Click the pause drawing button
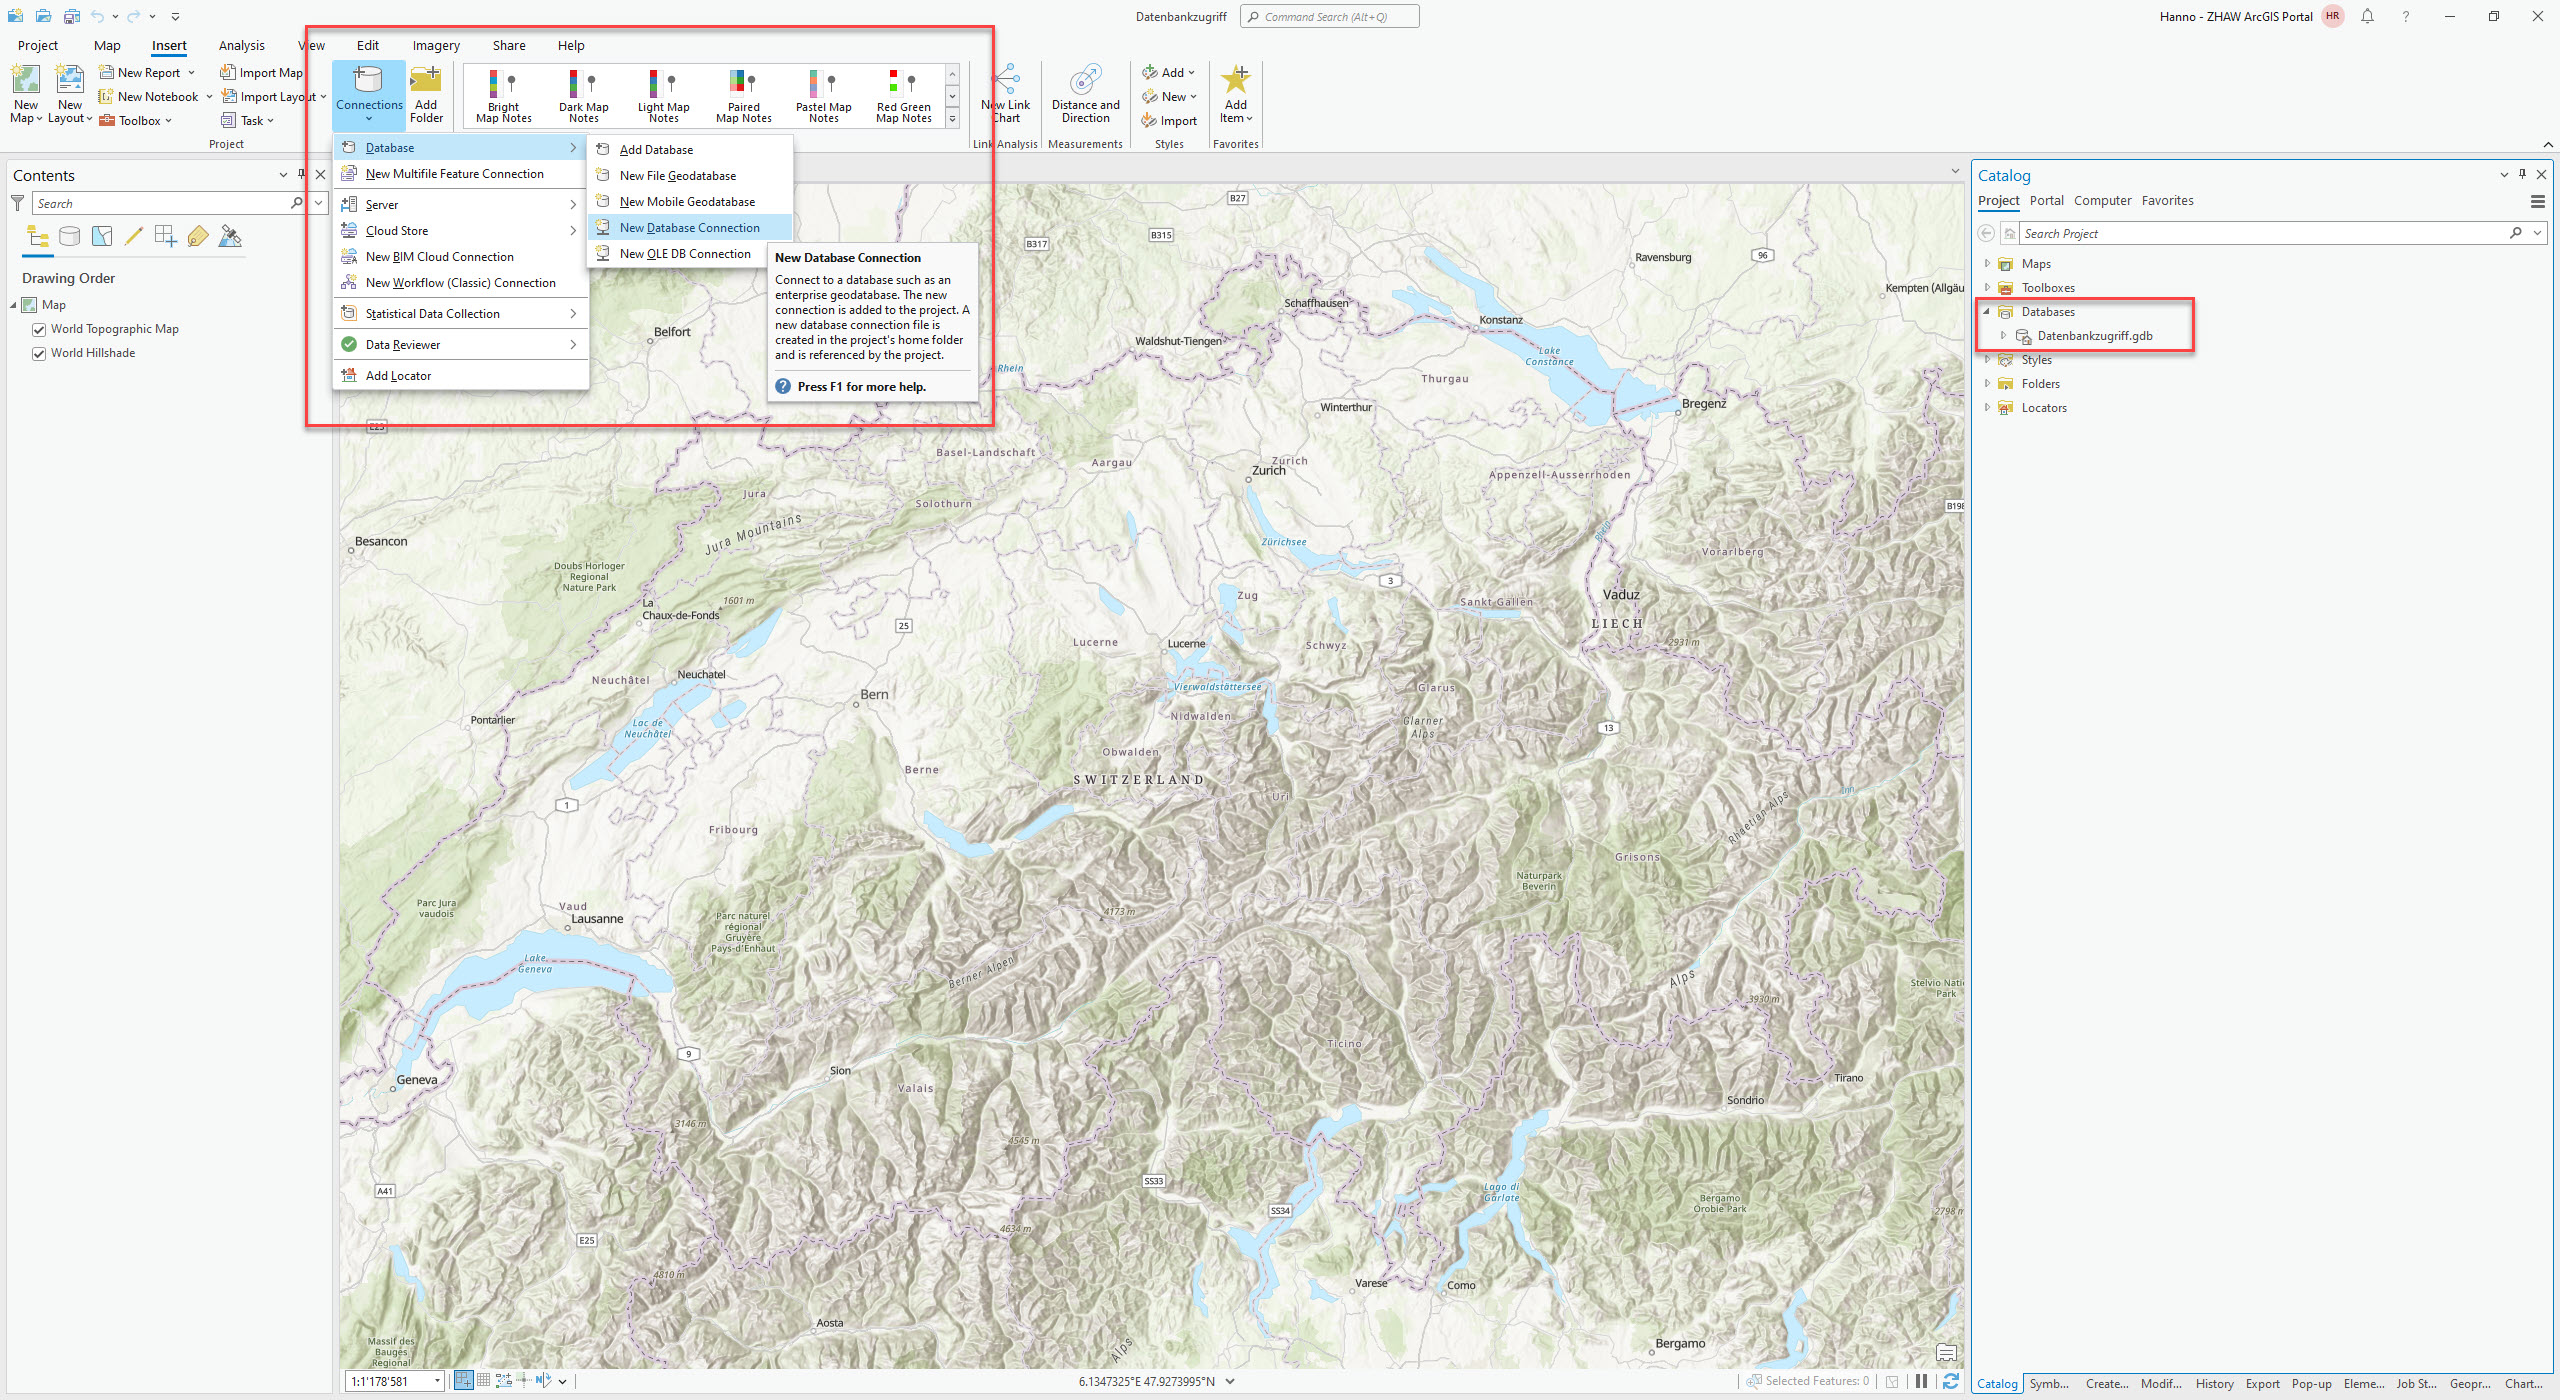This screenshot has width=2560, height=1400. point(1921,1381)
